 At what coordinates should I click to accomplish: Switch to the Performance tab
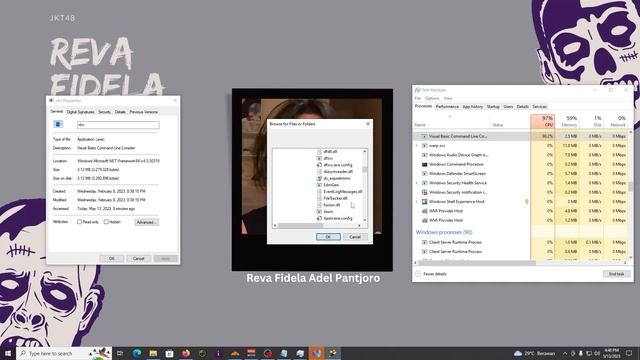point(447,107)
